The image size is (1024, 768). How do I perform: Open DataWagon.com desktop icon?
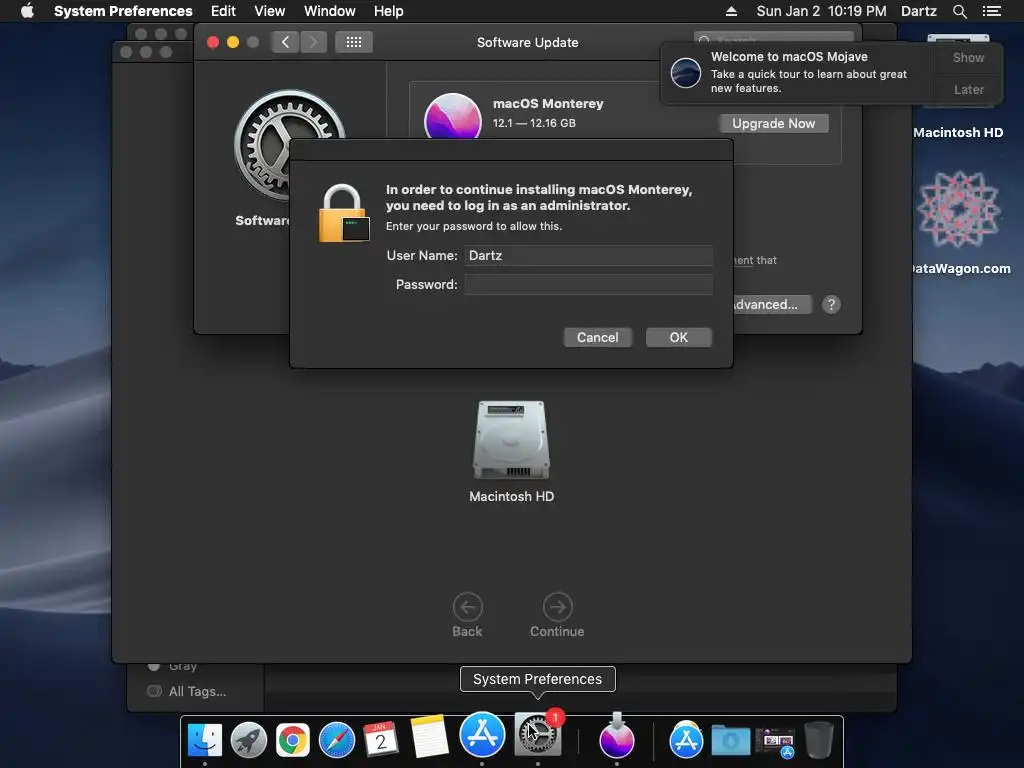point(959,210)
